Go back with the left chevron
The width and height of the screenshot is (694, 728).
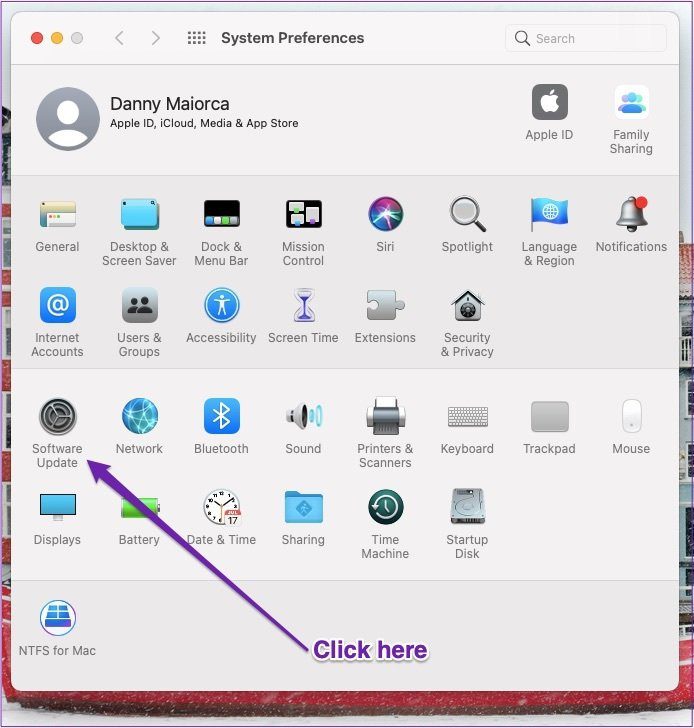click(120, 38)
